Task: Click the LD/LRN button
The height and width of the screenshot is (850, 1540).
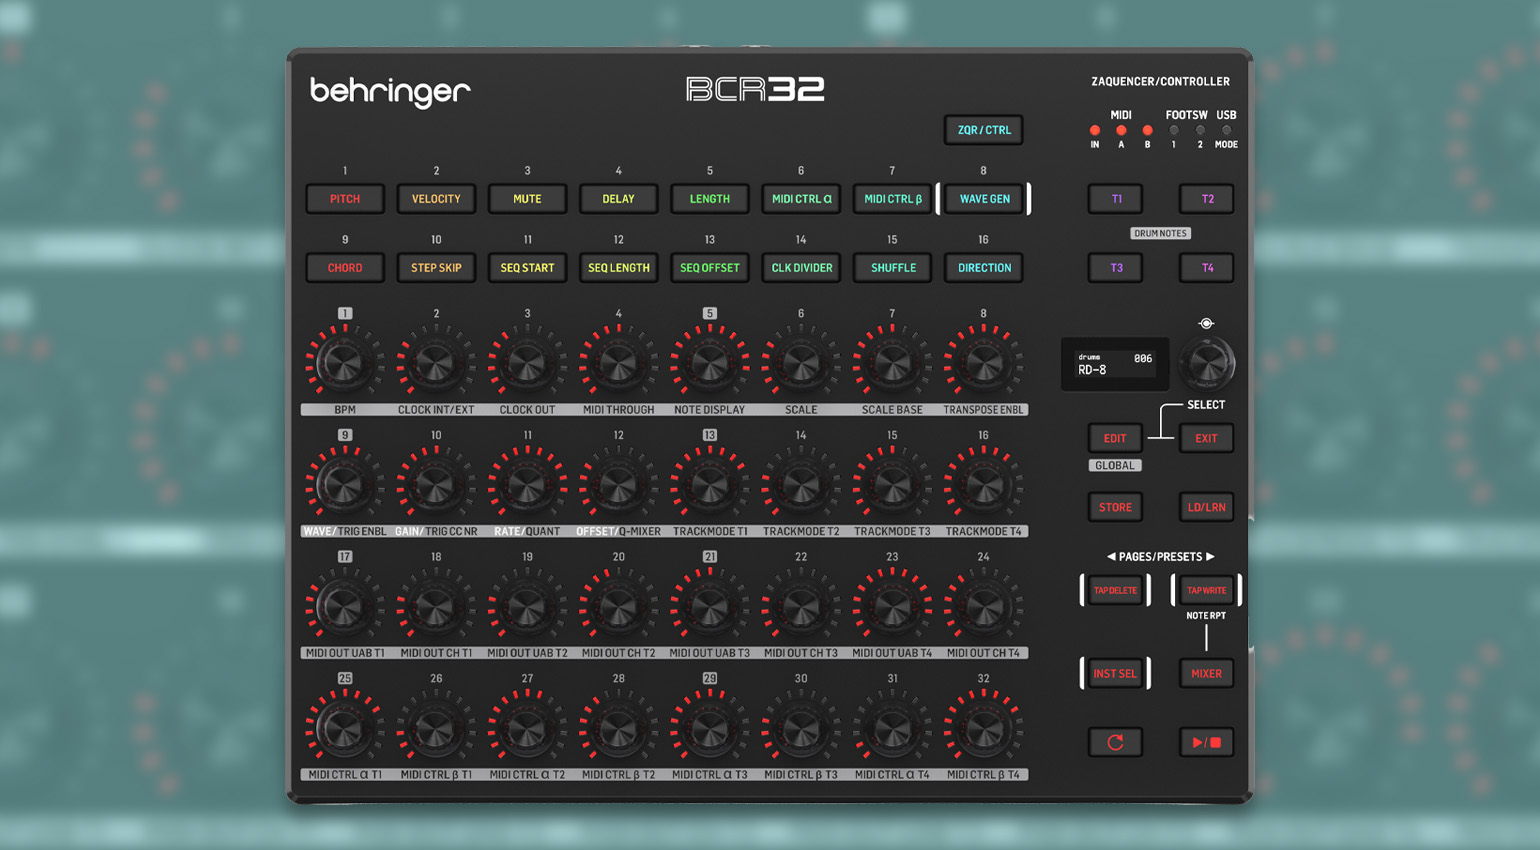Action: pos(1206,507)
